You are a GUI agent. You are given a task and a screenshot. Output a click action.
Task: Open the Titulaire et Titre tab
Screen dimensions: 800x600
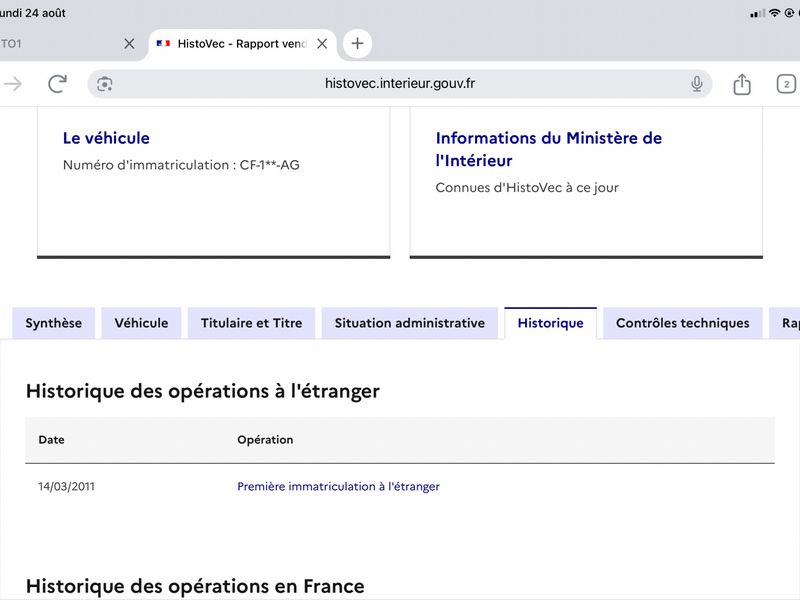click(x=252, y=323)
